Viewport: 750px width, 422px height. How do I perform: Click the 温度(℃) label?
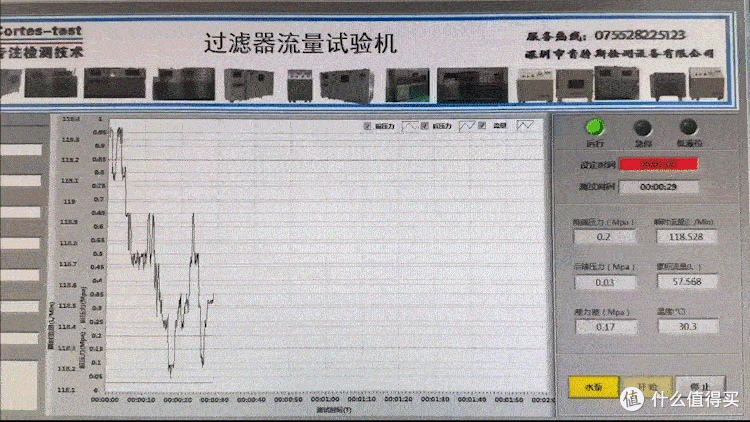click(x=671, y=311)
